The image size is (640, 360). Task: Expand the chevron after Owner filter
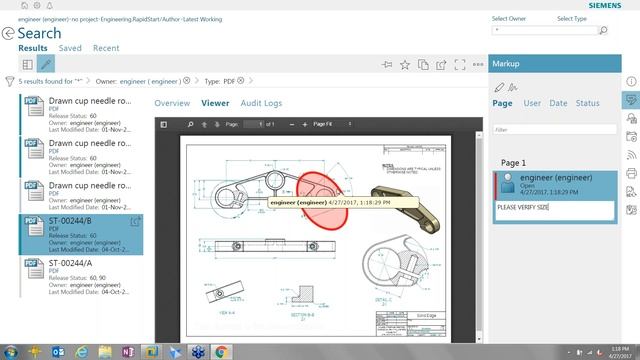(197, 81)
